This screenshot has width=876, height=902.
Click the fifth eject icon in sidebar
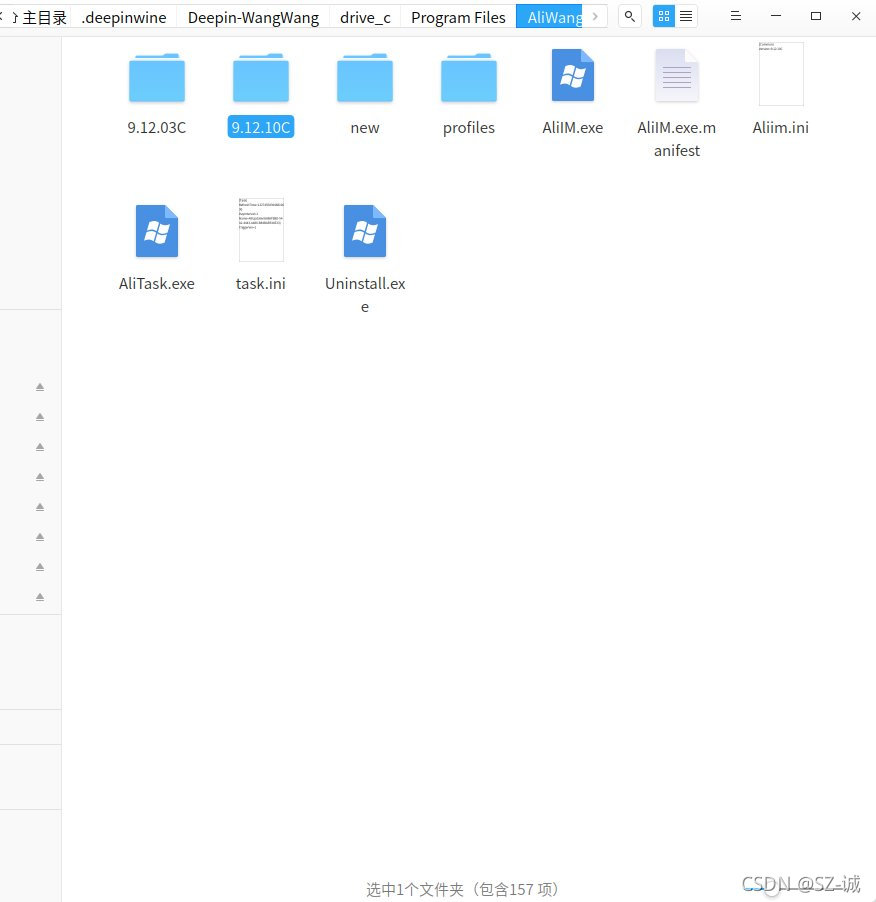coord(40,507)
